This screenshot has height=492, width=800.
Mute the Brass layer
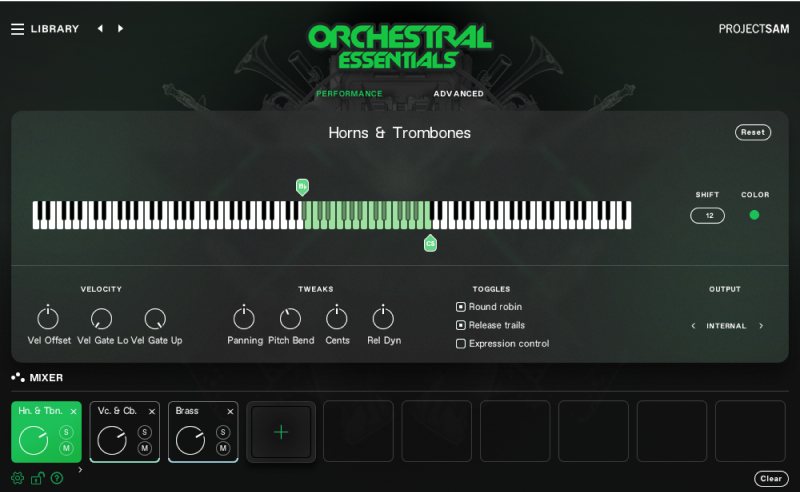pos(223,448)
